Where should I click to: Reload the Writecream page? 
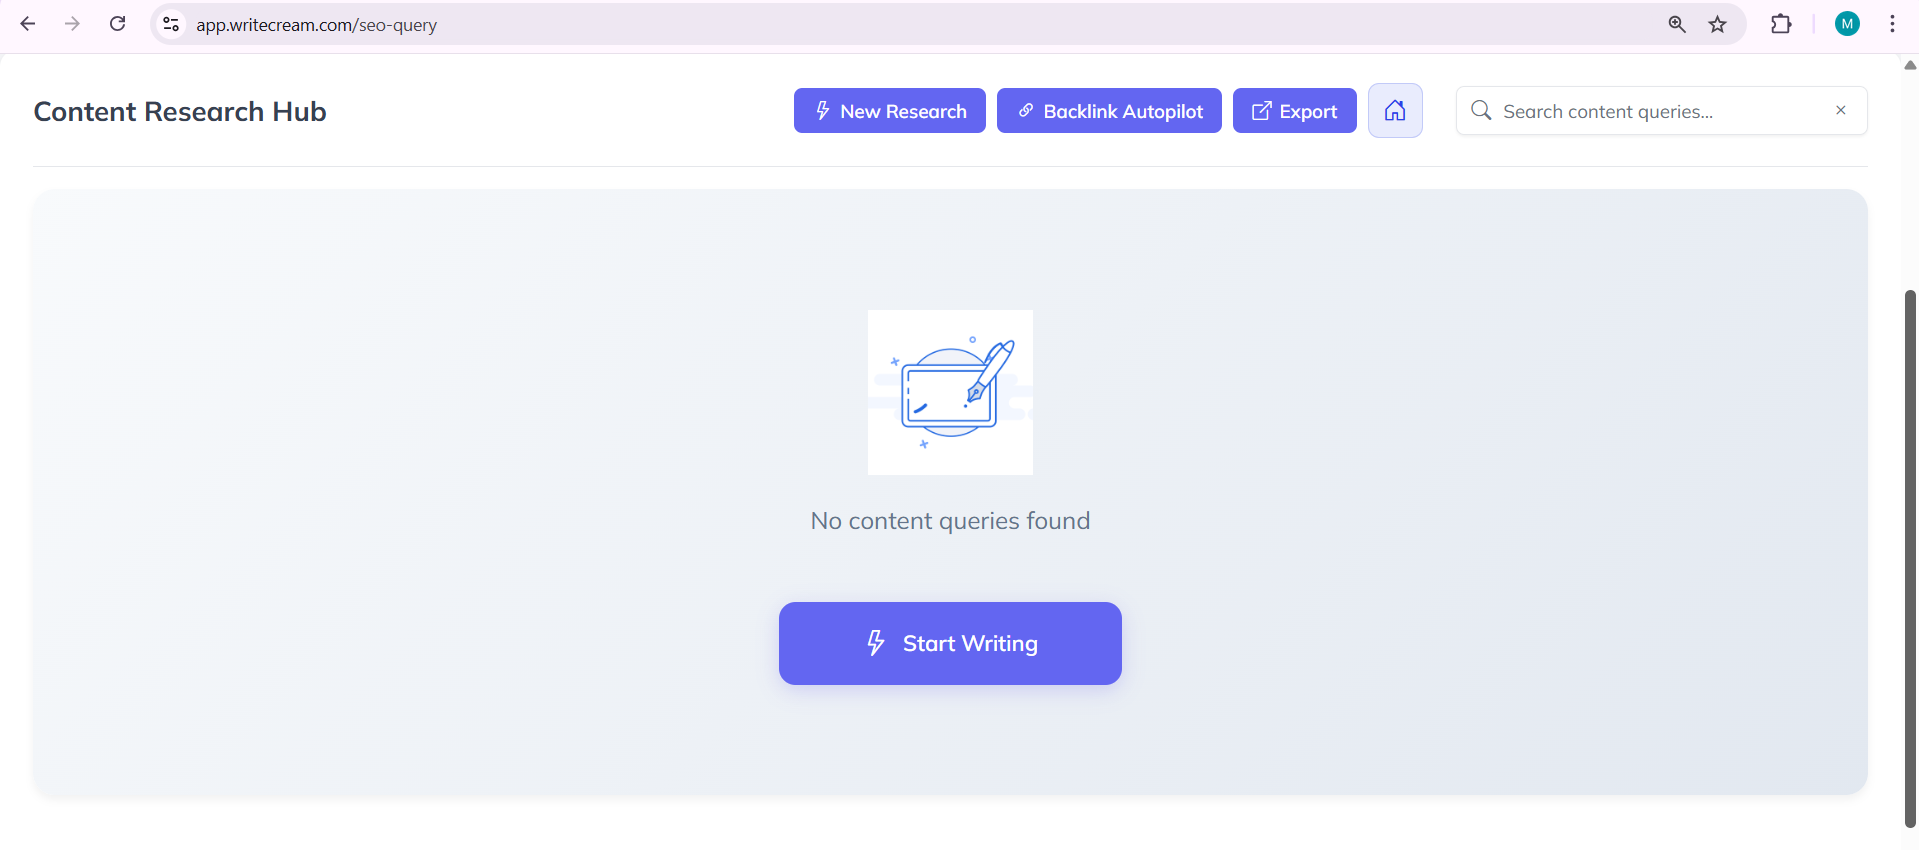pyautogui.click(x=117, y=24)
